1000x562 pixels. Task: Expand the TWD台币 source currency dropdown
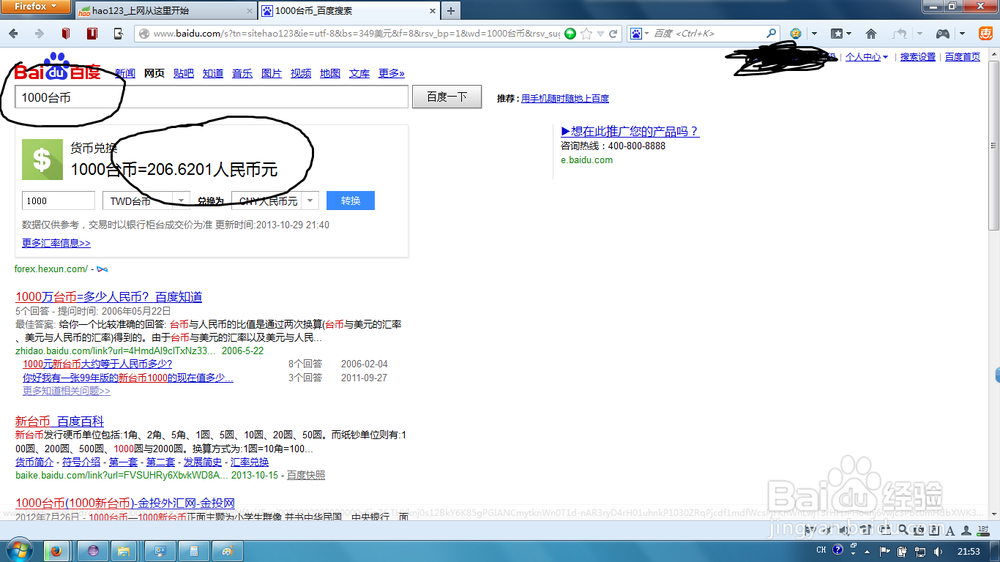[181, 201]
